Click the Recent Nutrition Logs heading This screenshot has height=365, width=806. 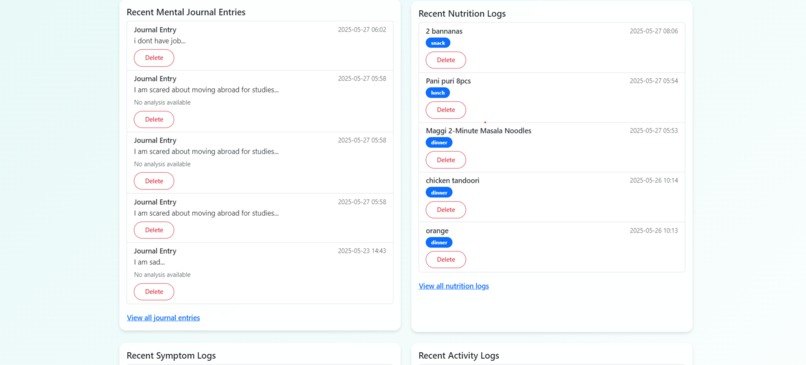462,14
